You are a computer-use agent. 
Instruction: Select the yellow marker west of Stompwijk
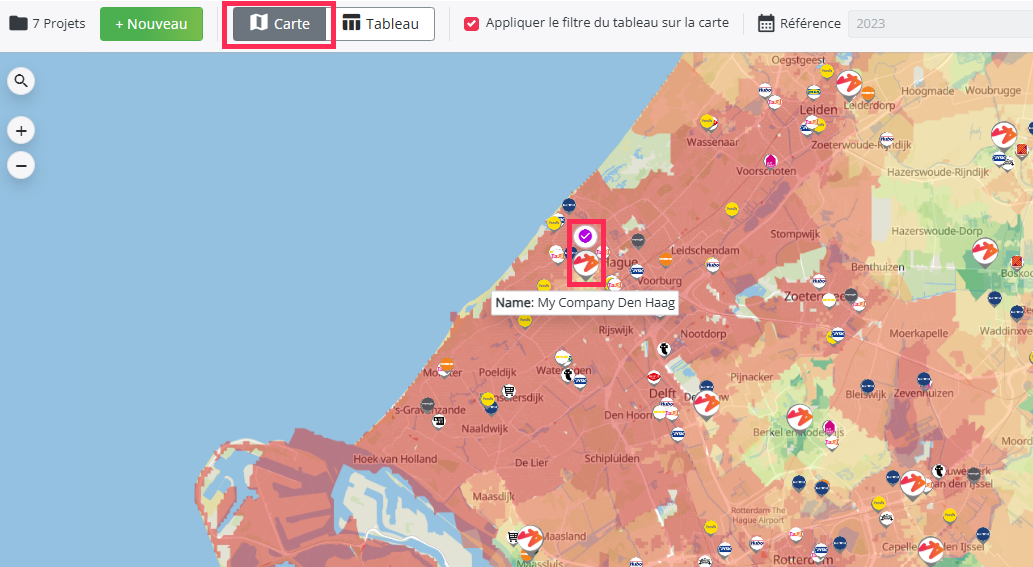(x=732, y=209)
